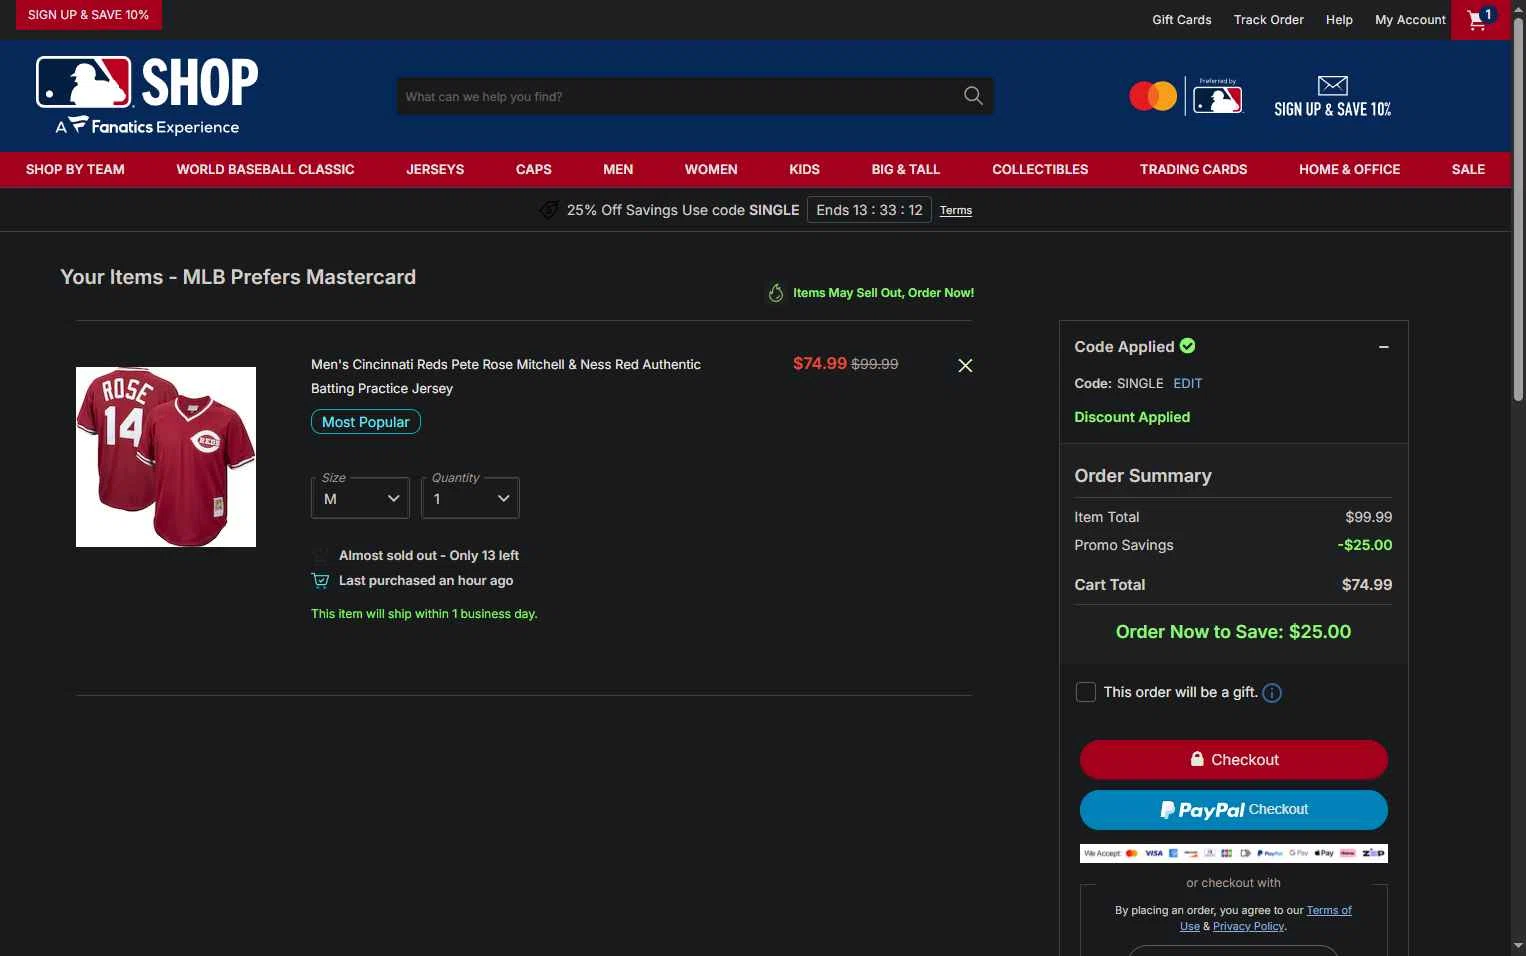Click the Mastercard logo in header
The width and height of the screenshot is (1526, 956).
[x=1152, y=96]
